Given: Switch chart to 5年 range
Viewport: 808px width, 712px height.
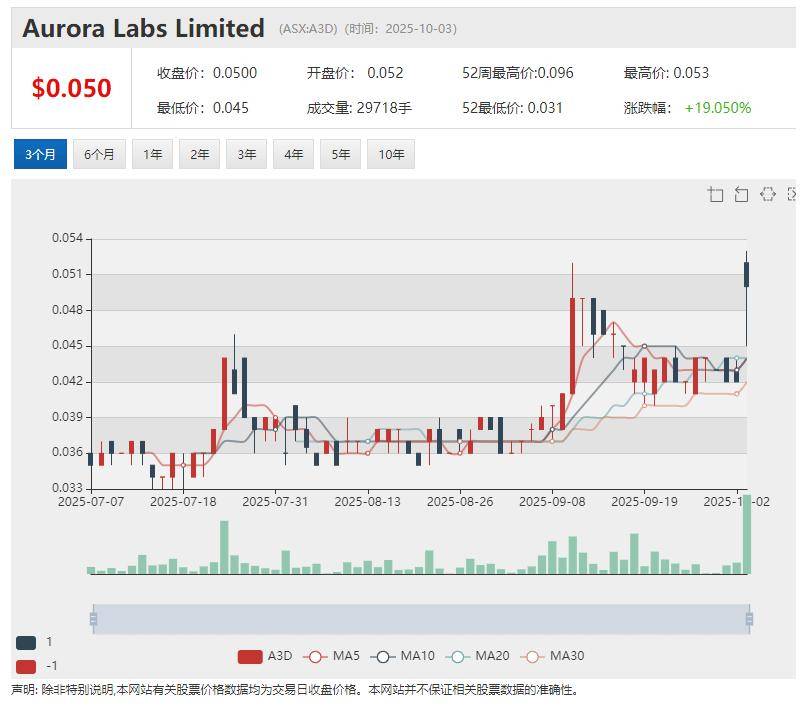Looking at the screenshot, I should (340, 154).
